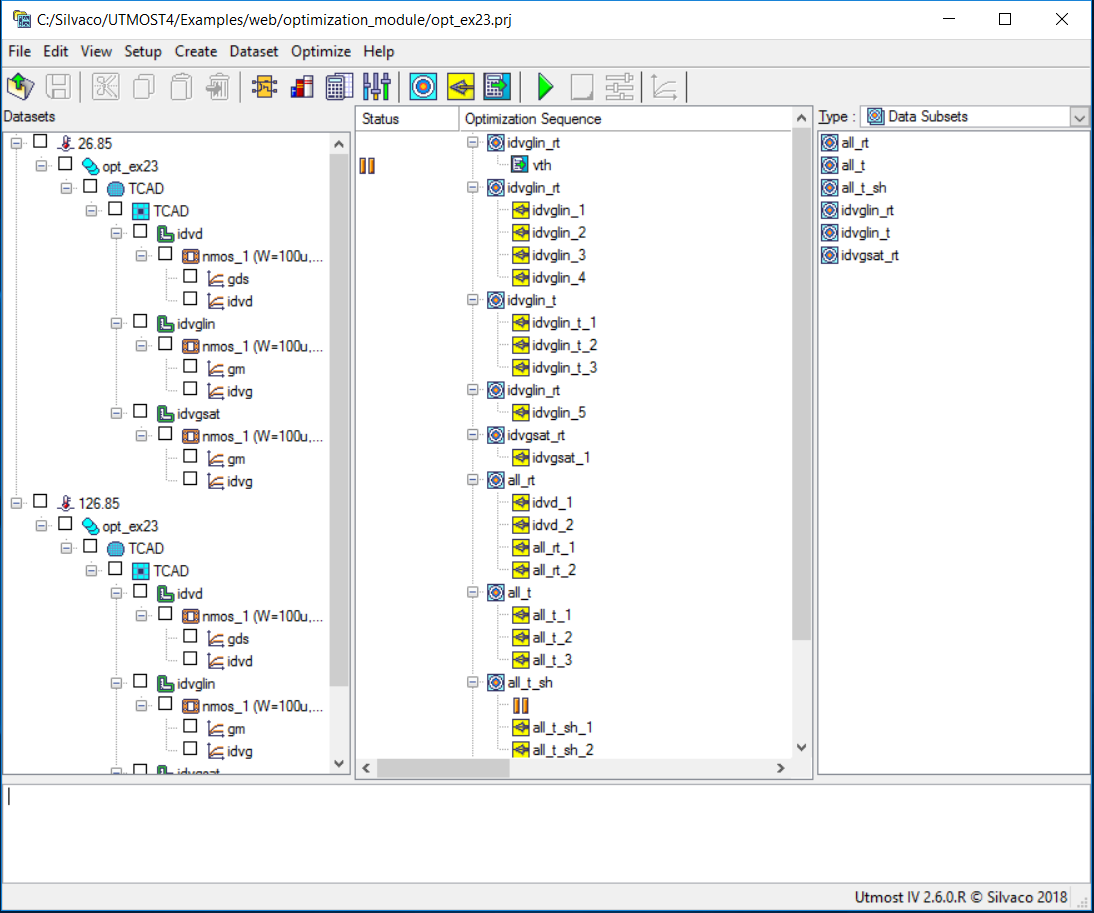This screenshot has width=1094, height=913.
Task: Open the File menu
Action: (x=20, y=51)
